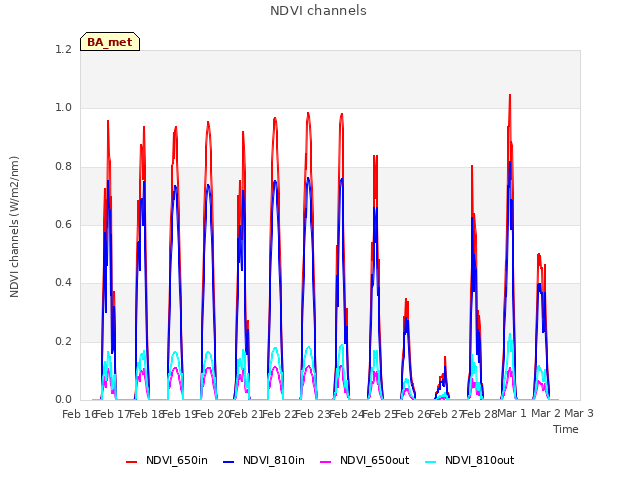Viewport: 640px width, 480px height.
Task: Toggle the NDVI_810in legend label
Action: point(274,460)
